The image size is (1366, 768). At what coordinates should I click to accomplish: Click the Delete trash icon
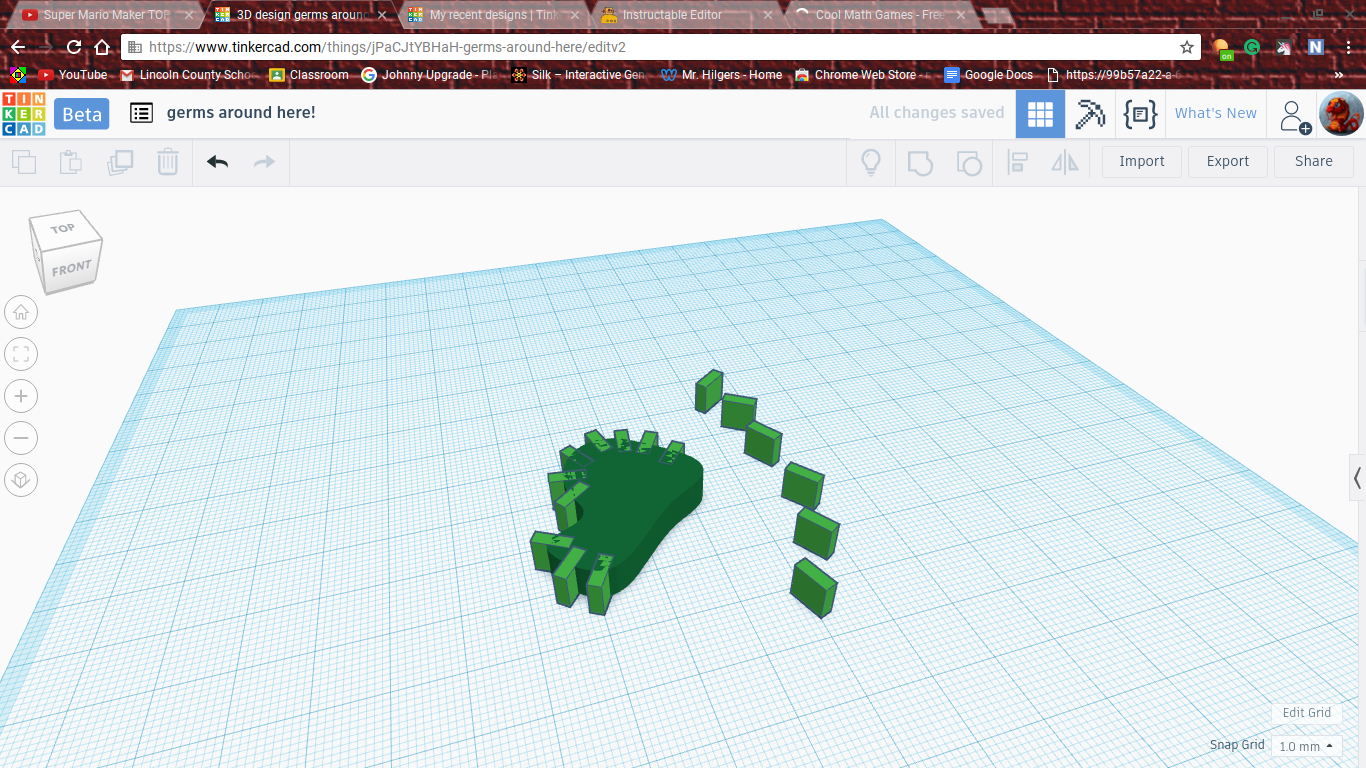tap(168, 162)
